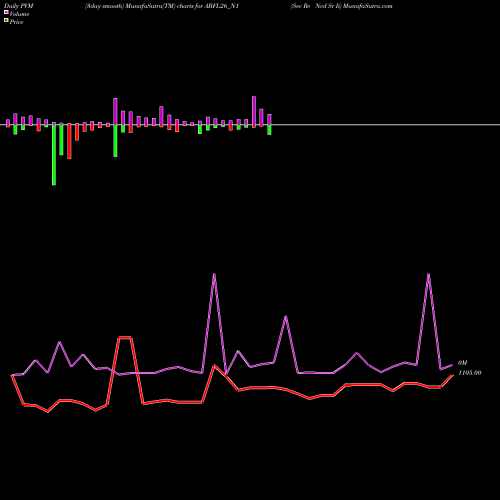Click the 0M volume value label
This screenshot has width=500, height=500.
[x=463, y=363]
